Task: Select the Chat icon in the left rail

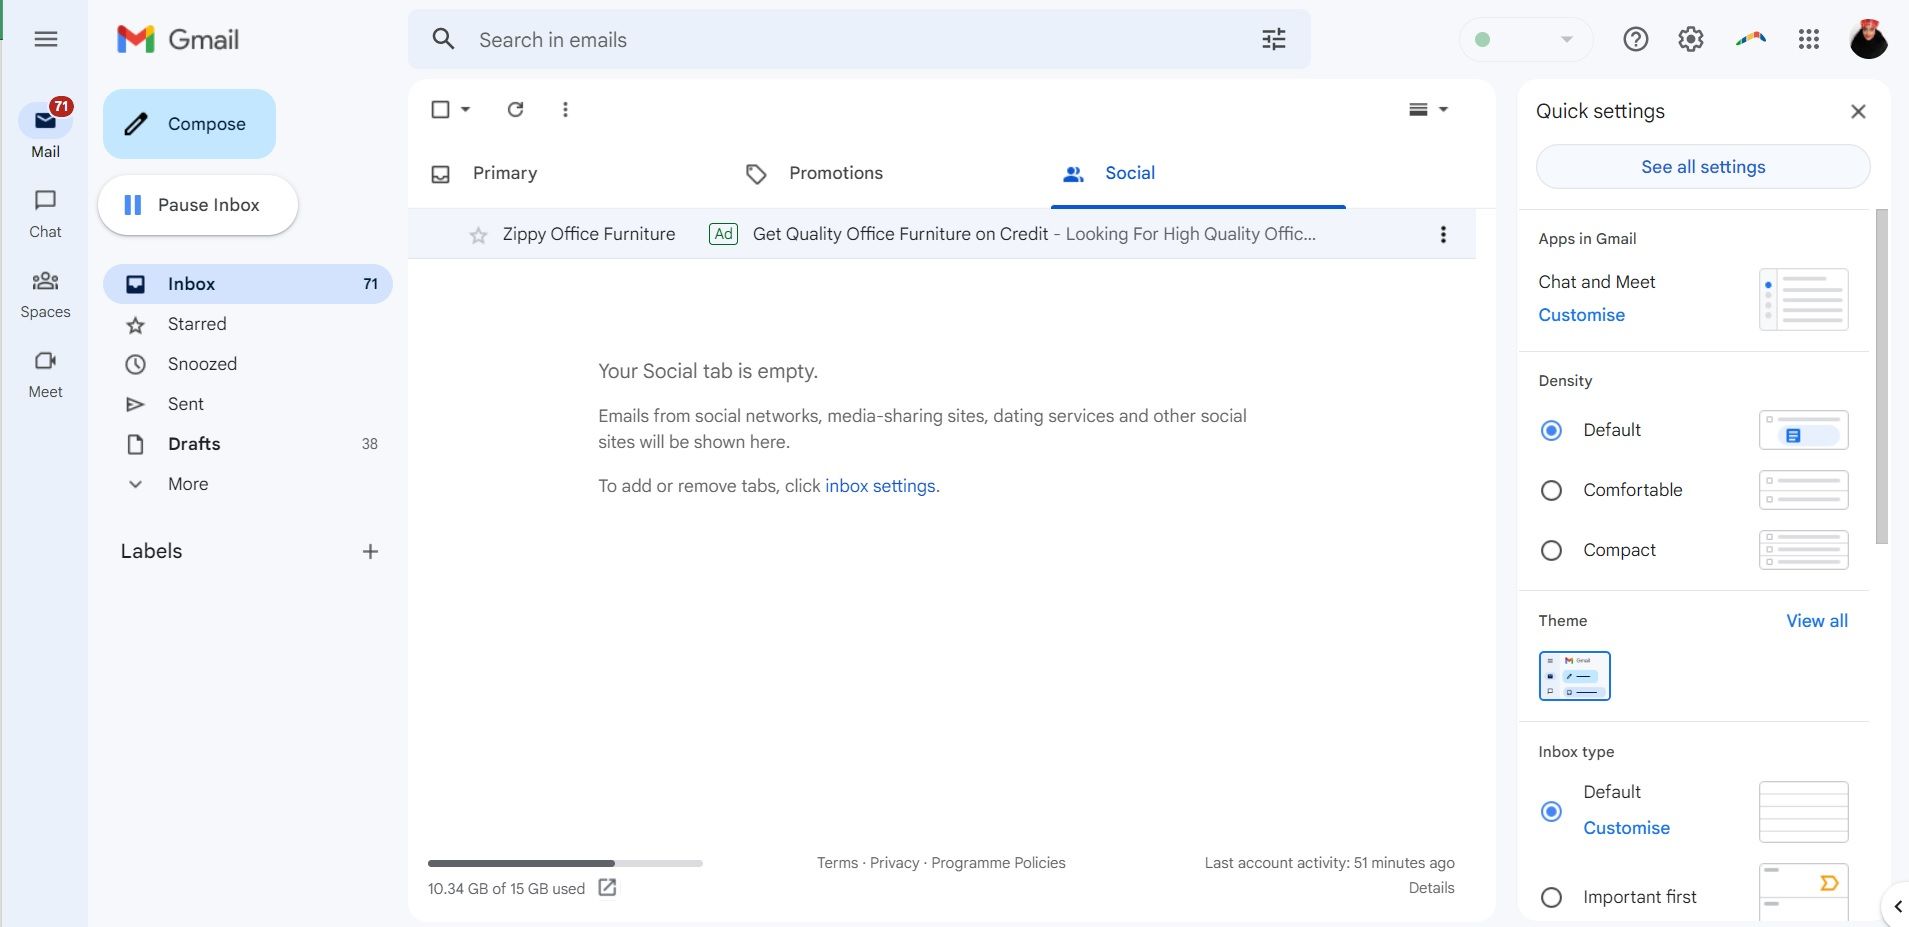Action: coord(45,211)
